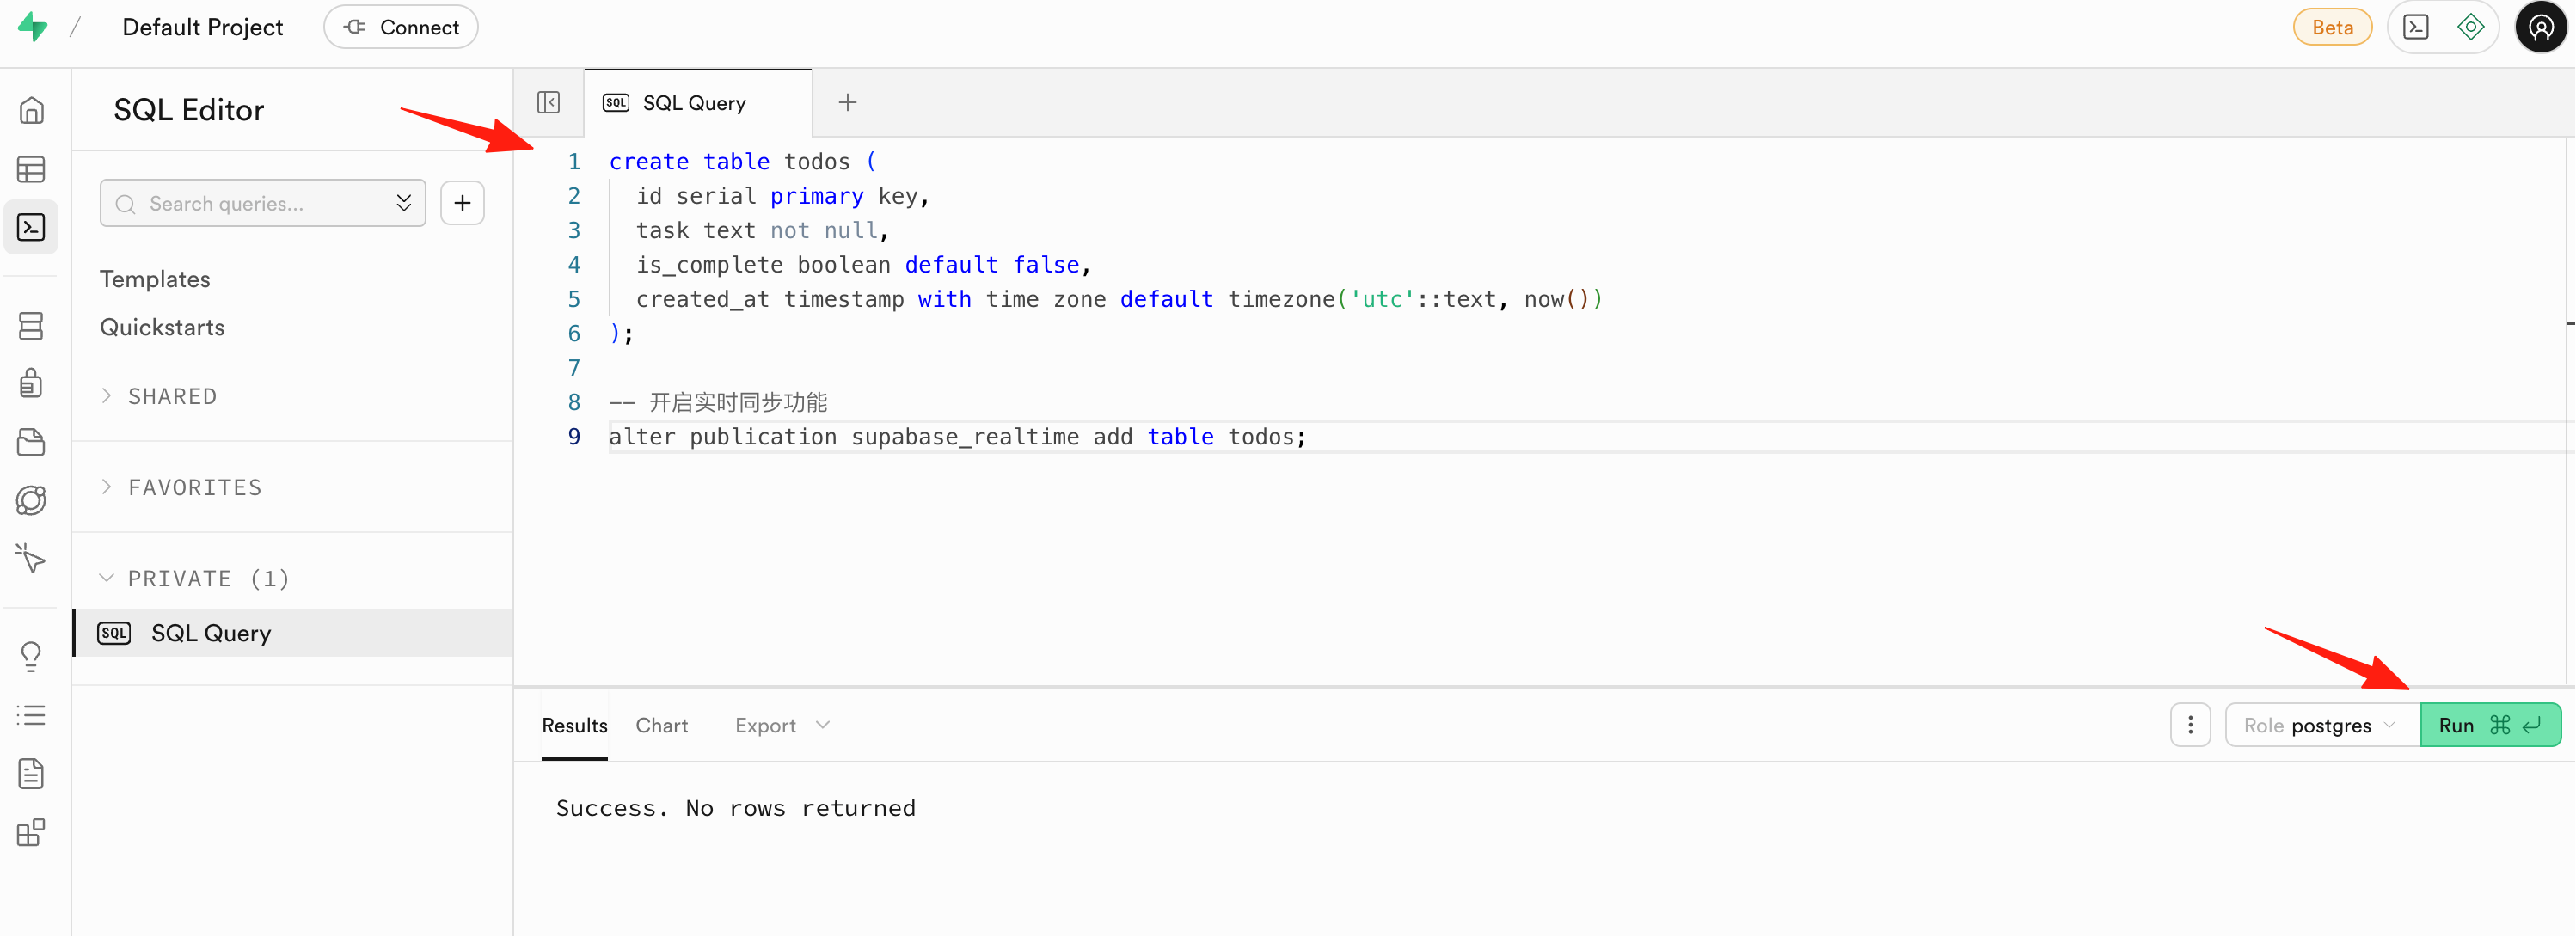Open the Authentication lock icon
The image size is (2576, 937).
32,383
